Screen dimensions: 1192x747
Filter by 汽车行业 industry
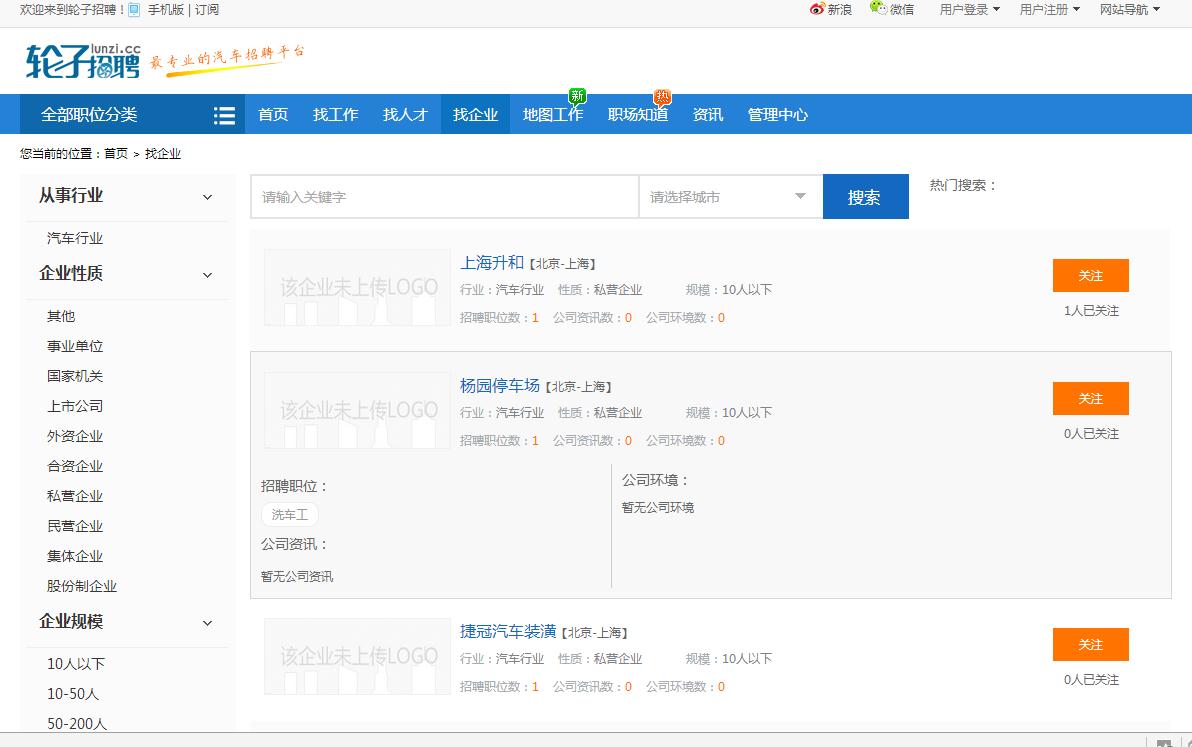[x=74, y=239]
